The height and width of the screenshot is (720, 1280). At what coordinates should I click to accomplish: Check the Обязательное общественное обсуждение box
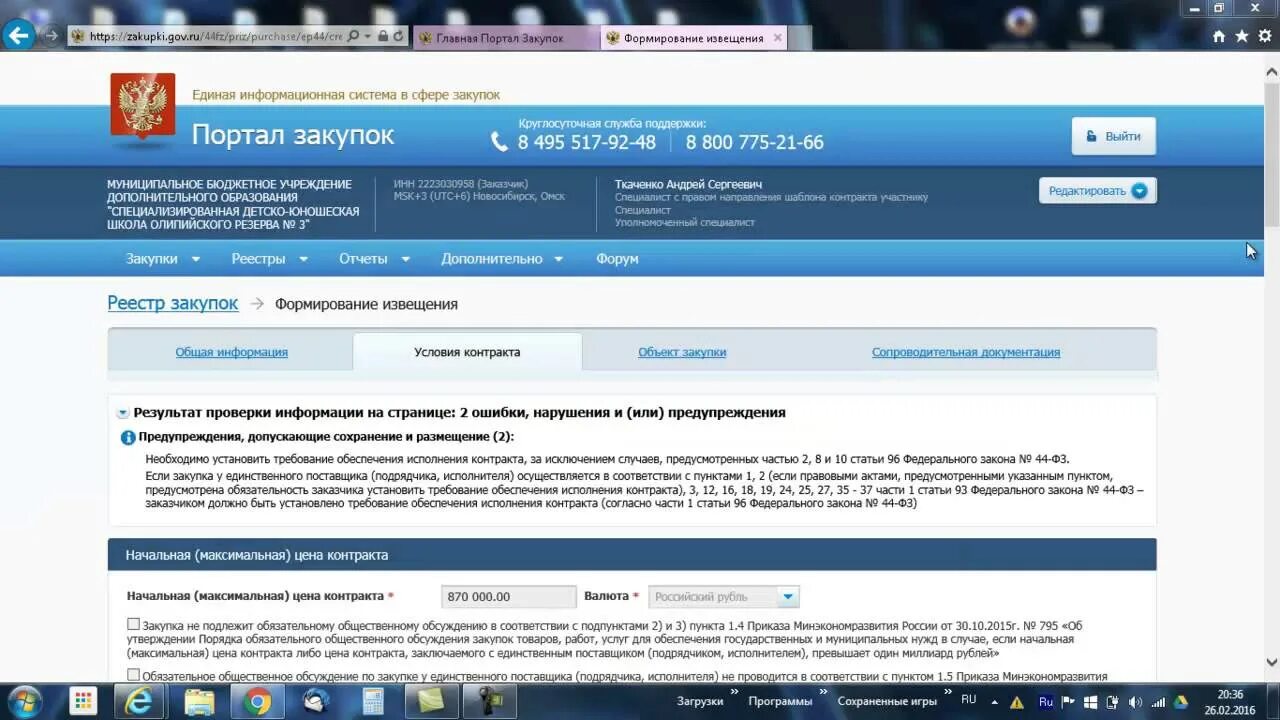point(134,675)
